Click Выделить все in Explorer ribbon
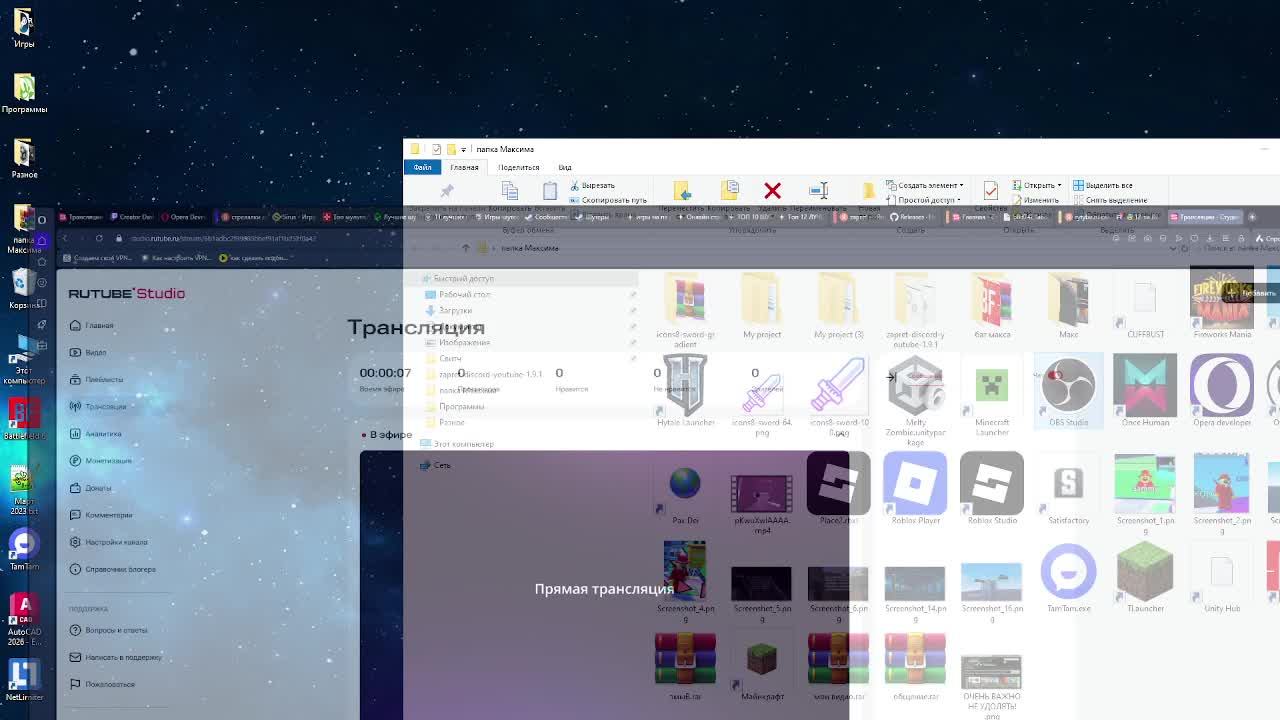The width and height of the screenshot is (1280, 720). tap(1103, 185)
